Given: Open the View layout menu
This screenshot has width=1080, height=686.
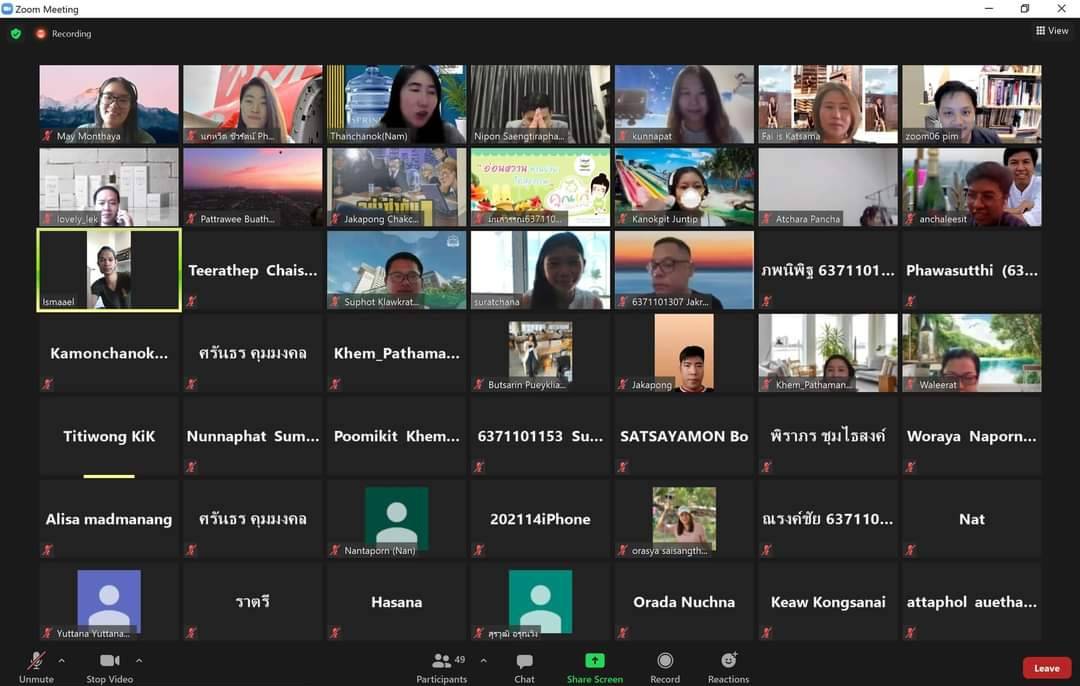Looking at the screenshot, I should (x=1052, y=31).
